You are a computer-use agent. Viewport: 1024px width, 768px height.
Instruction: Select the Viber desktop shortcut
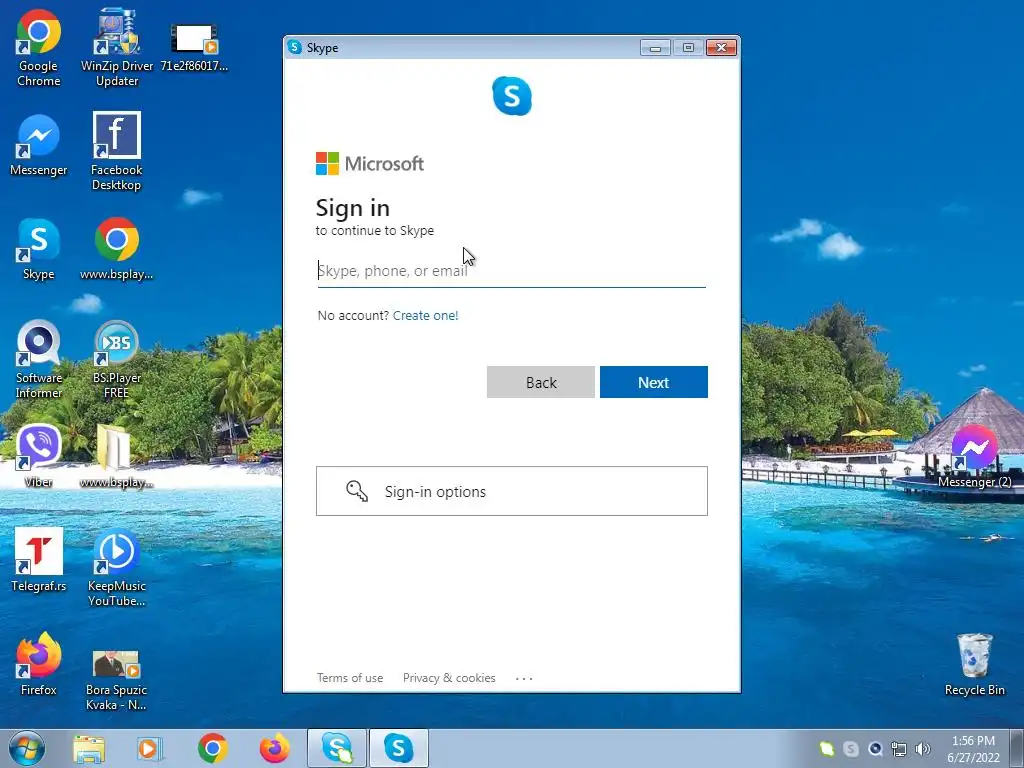tap(39, 456)
